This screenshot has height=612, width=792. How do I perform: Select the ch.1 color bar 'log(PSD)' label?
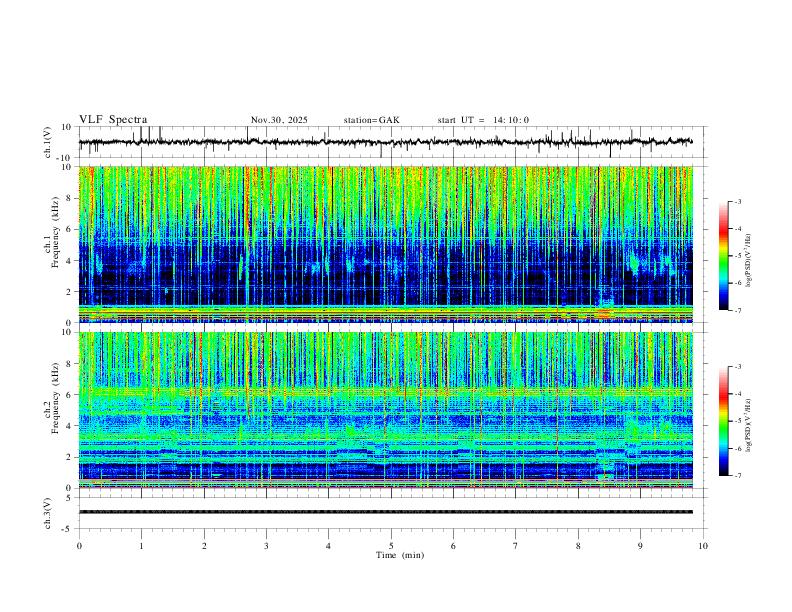pyautogui.click(x=749, y=261)
